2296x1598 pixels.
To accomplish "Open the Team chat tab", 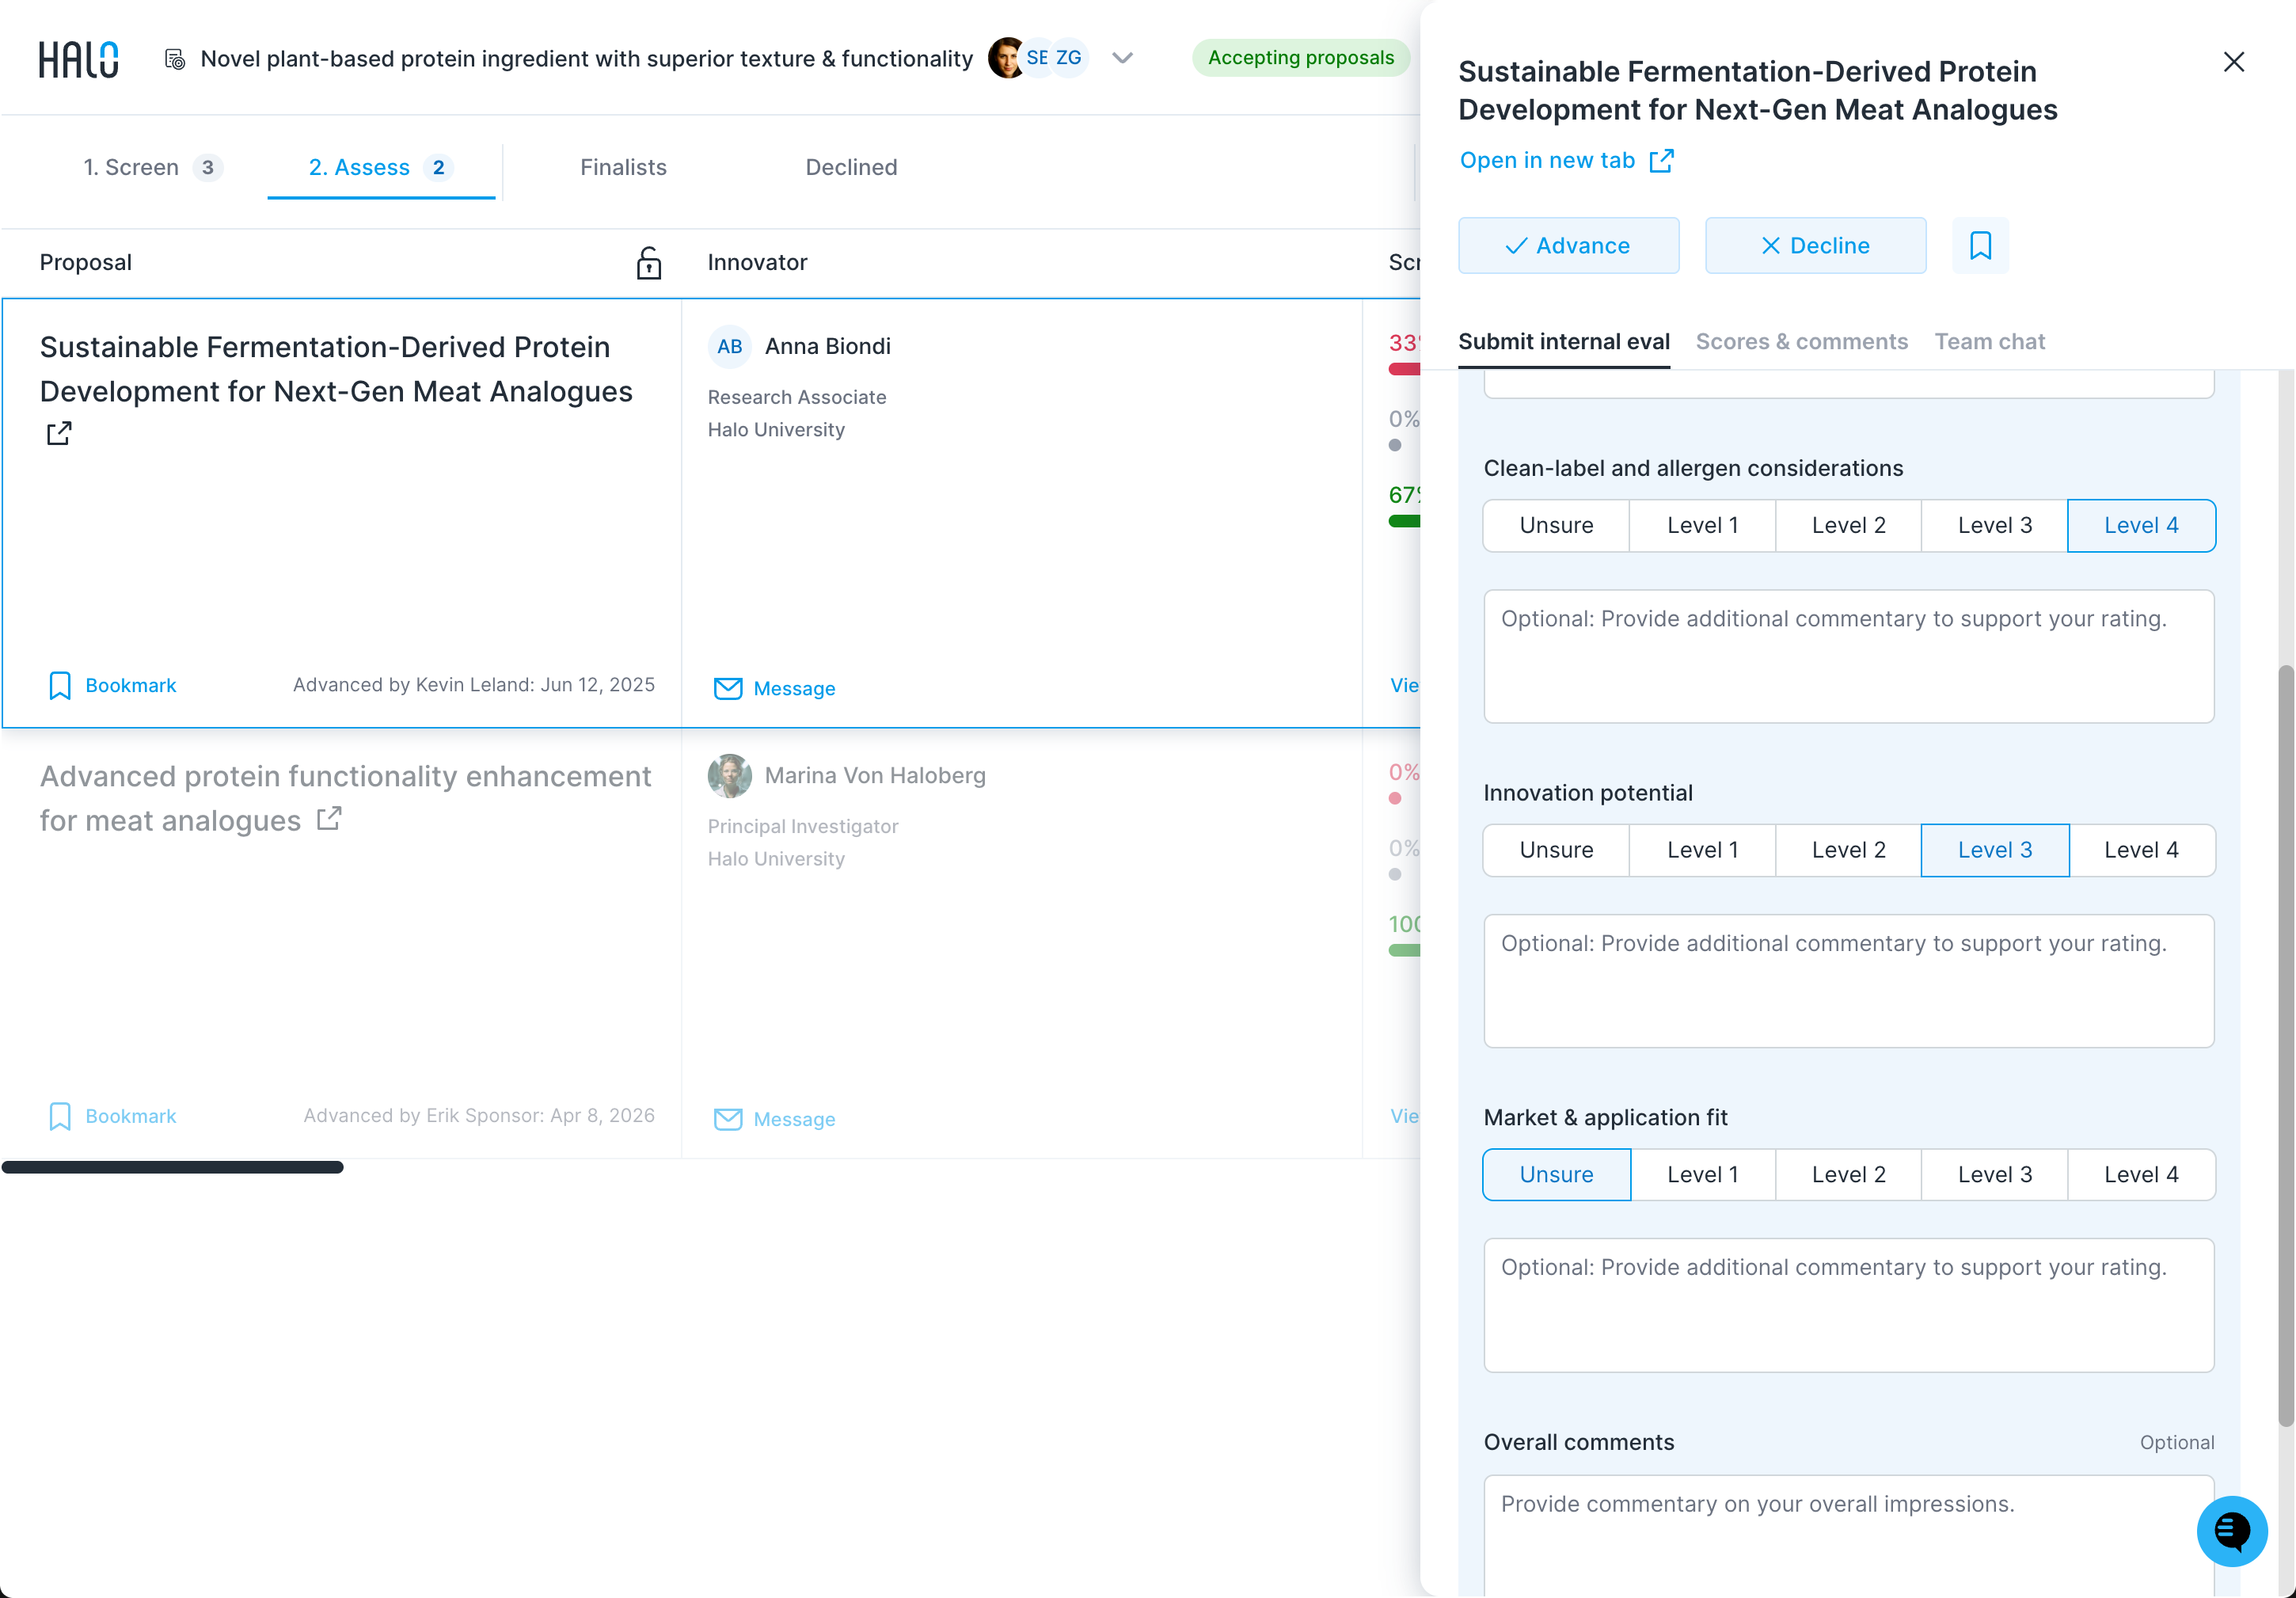I will tap(1989, 342).
